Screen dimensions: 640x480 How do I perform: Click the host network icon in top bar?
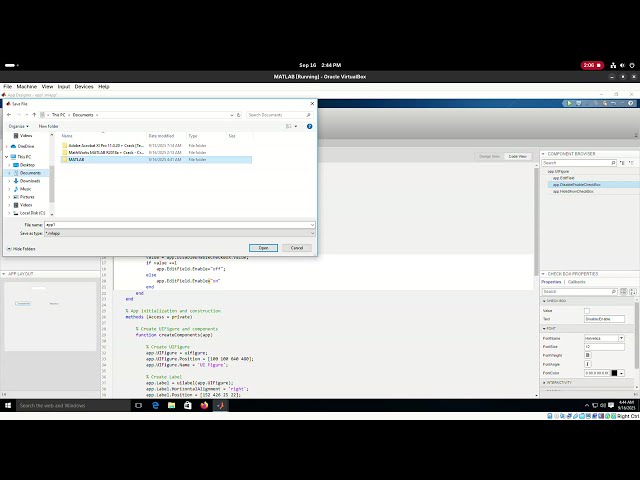[x=613, y=65]
